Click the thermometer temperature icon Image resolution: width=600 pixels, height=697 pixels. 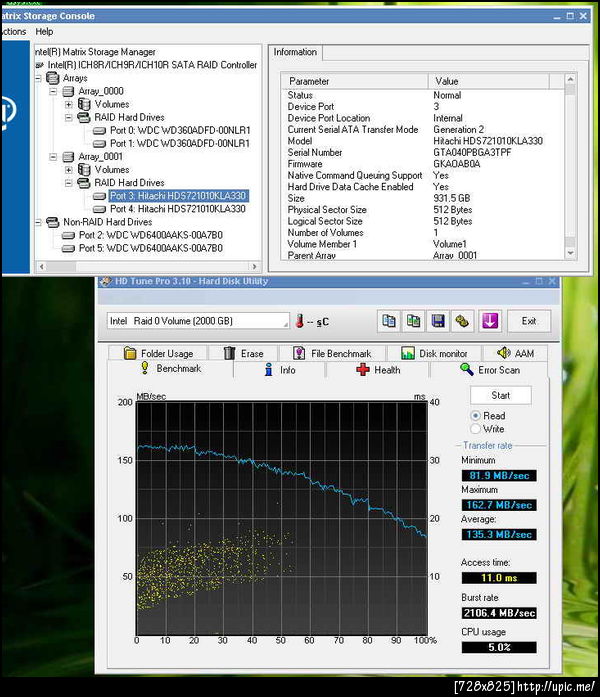point(300,321)
